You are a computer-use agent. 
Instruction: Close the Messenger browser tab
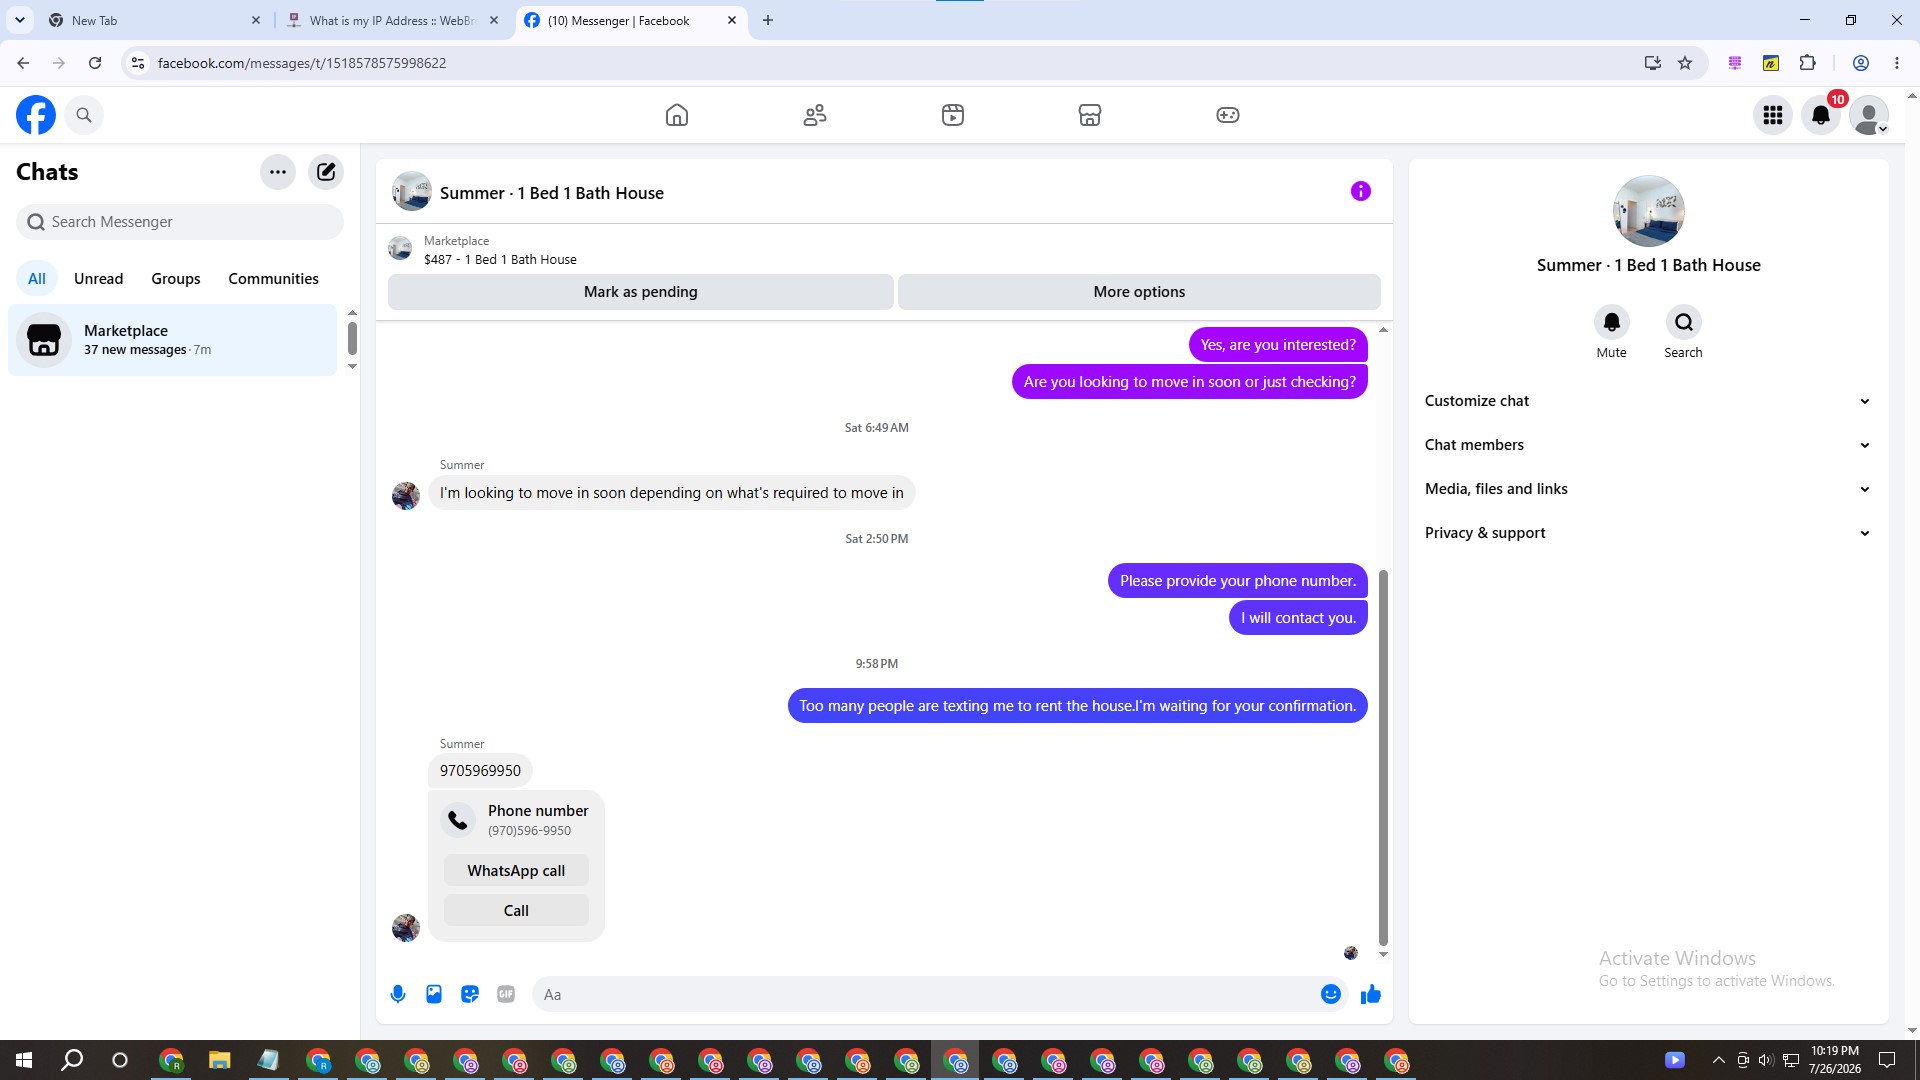[x=732, y=20]
